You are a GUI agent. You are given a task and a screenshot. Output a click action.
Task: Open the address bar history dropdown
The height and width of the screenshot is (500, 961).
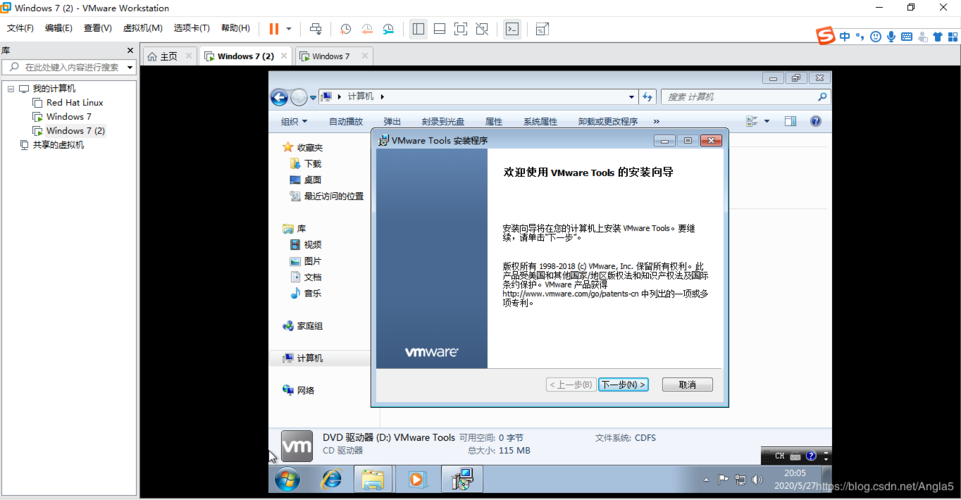point(631,97)
